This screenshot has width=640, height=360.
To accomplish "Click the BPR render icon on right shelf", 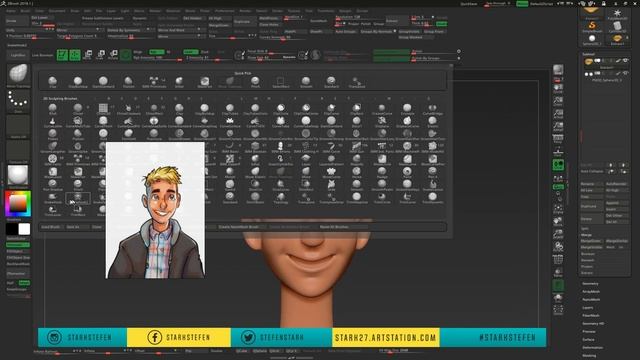I will [558, 70].
